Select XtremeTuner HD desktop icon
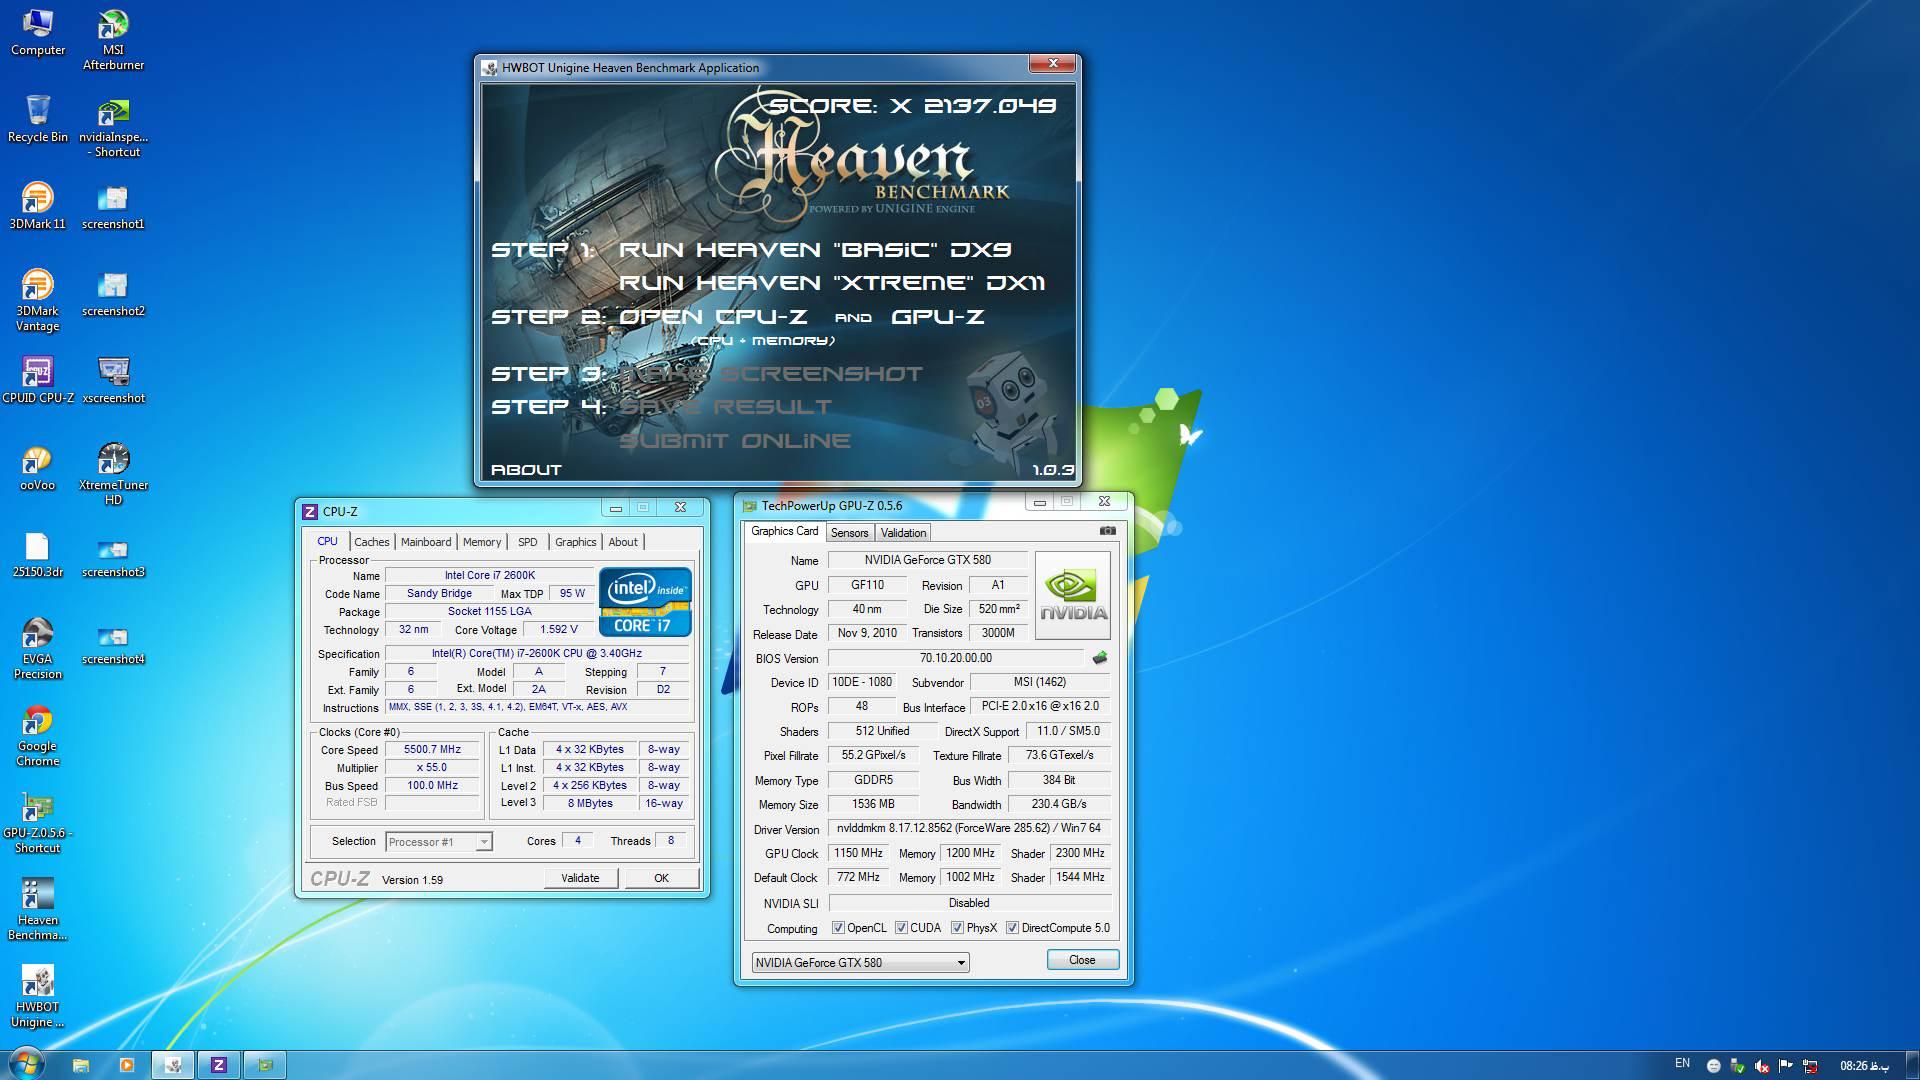1920x1080 pixels. 113,474
